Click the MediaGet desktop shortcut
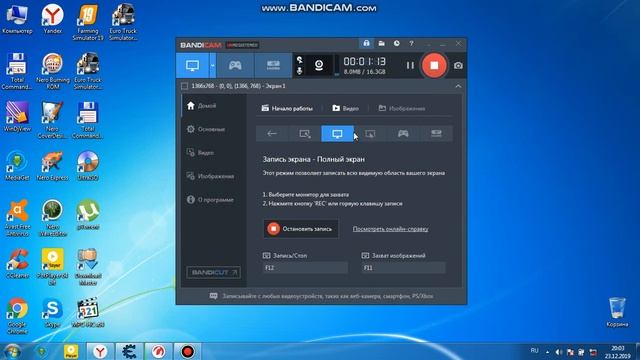This screenshot has height=360, width=640. pyautogui.click(x=17, y=166)
